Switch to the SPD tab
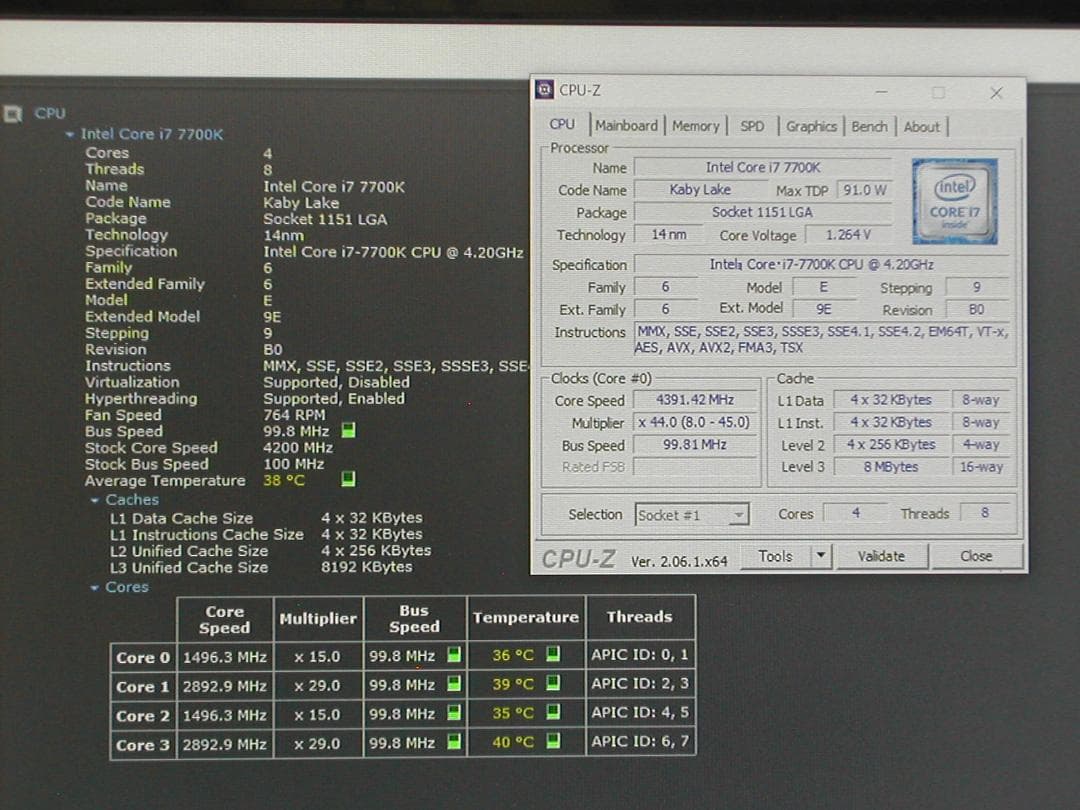 pos(752,125)
